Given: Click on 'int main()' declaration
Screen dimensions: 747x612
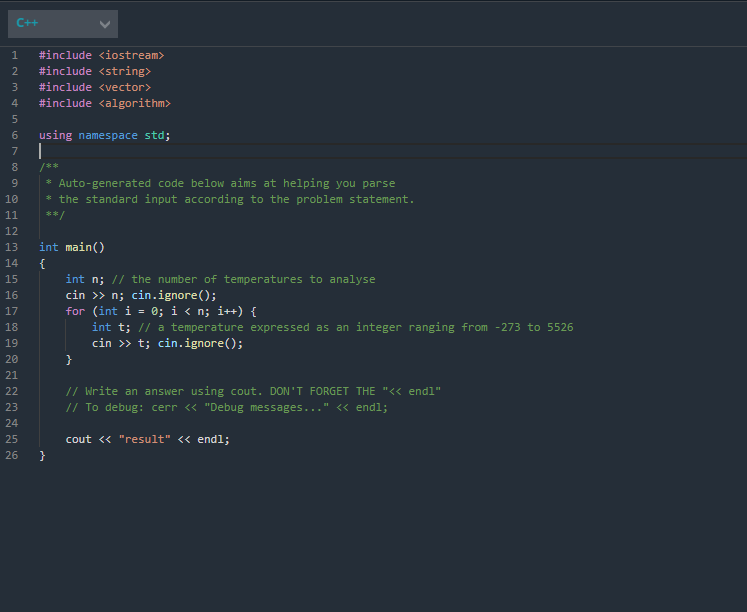Looking at the screenshot, I should [71, 247].
